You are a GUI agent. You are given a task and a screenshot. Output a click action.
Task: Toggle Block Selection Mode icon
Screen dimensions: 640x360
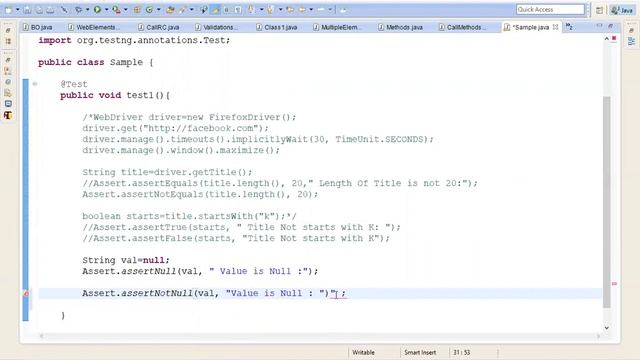(226, 9)
